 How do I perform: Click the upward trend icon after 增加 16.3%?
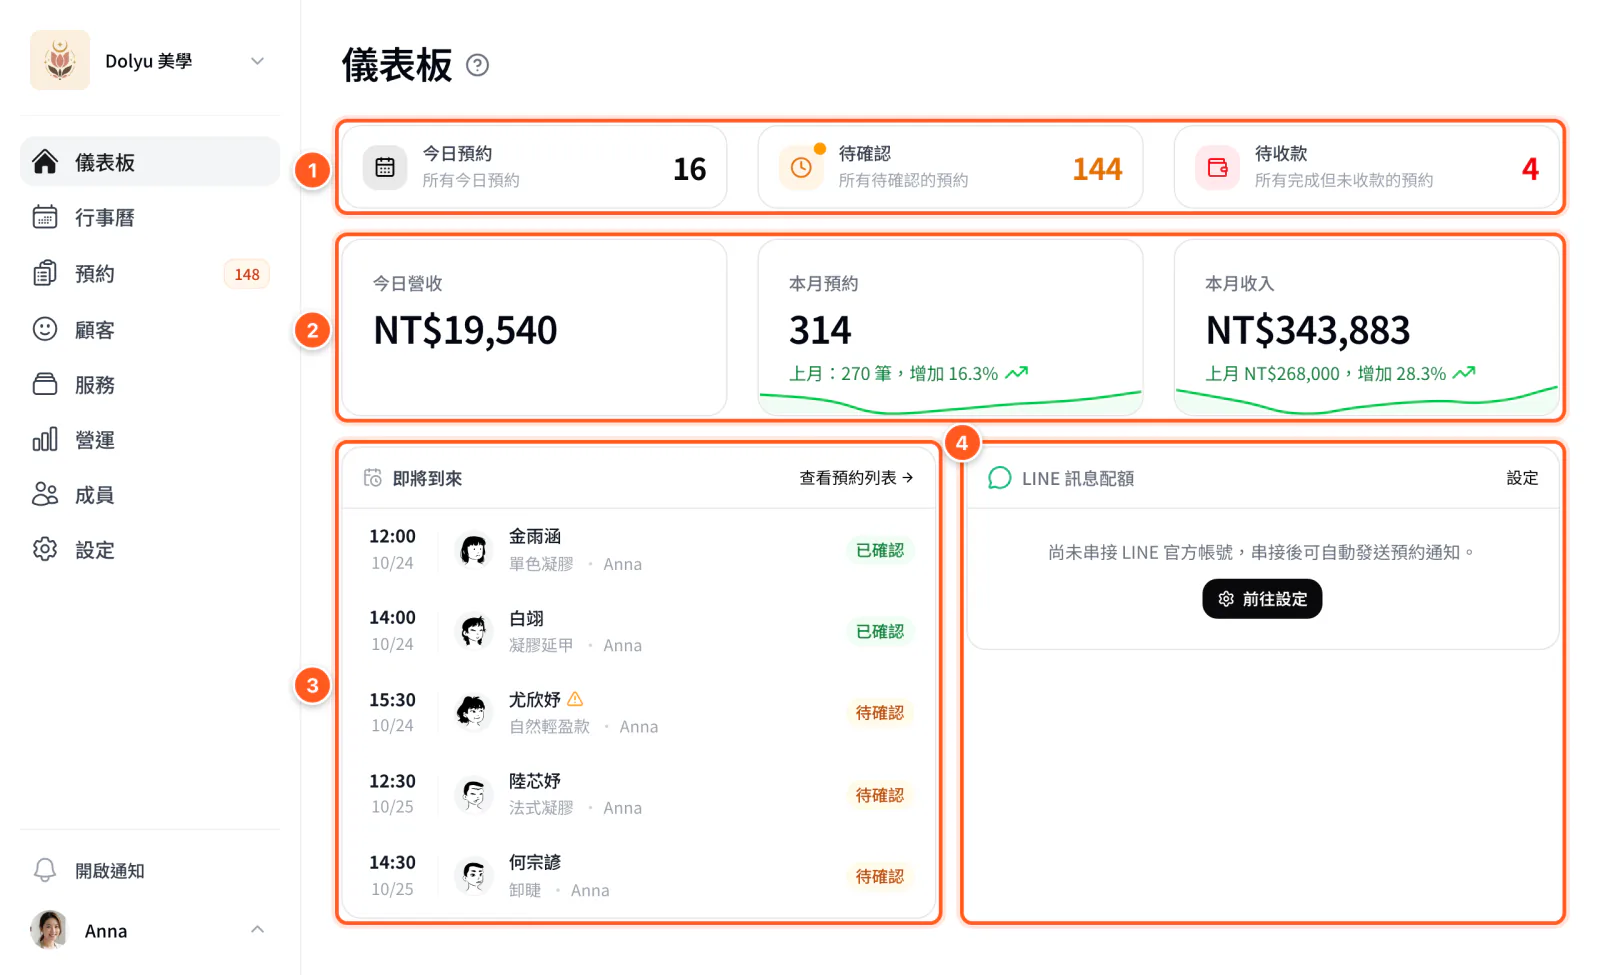1017,373
